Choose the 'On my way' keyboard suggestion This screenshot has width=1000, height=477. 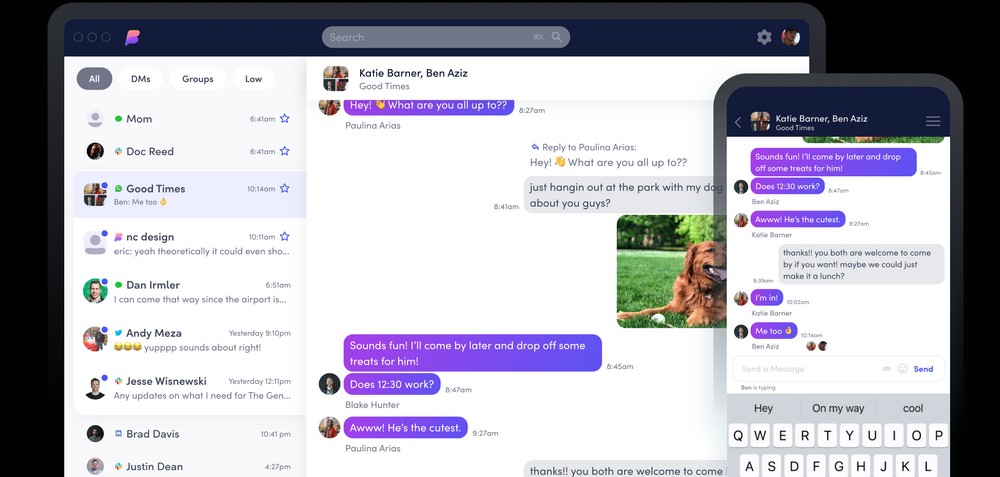[838, 408]
